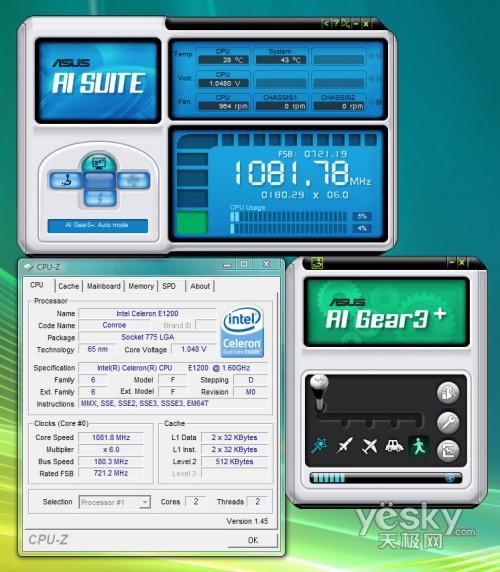Choose the car mode in AI Gear3+
This screenshot has width=500, height=572.
pos(394,446)
